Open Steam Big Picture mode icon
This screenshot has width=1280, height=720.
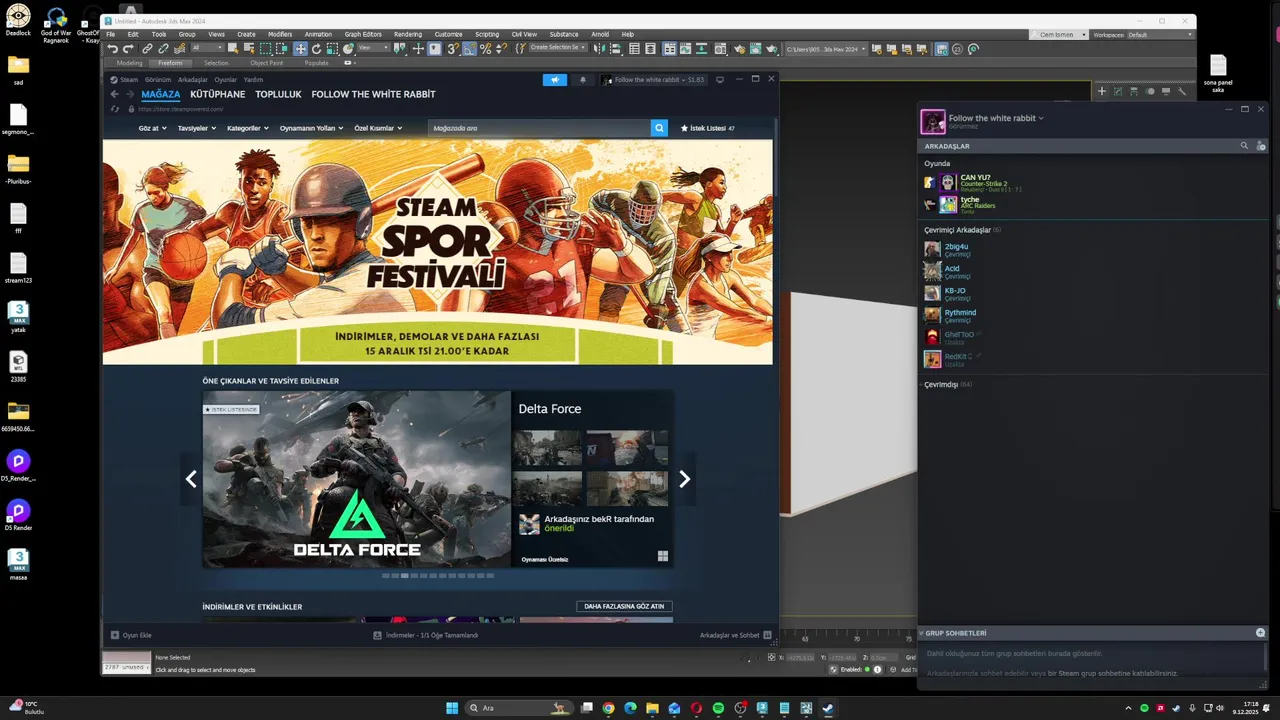[720, 80]
